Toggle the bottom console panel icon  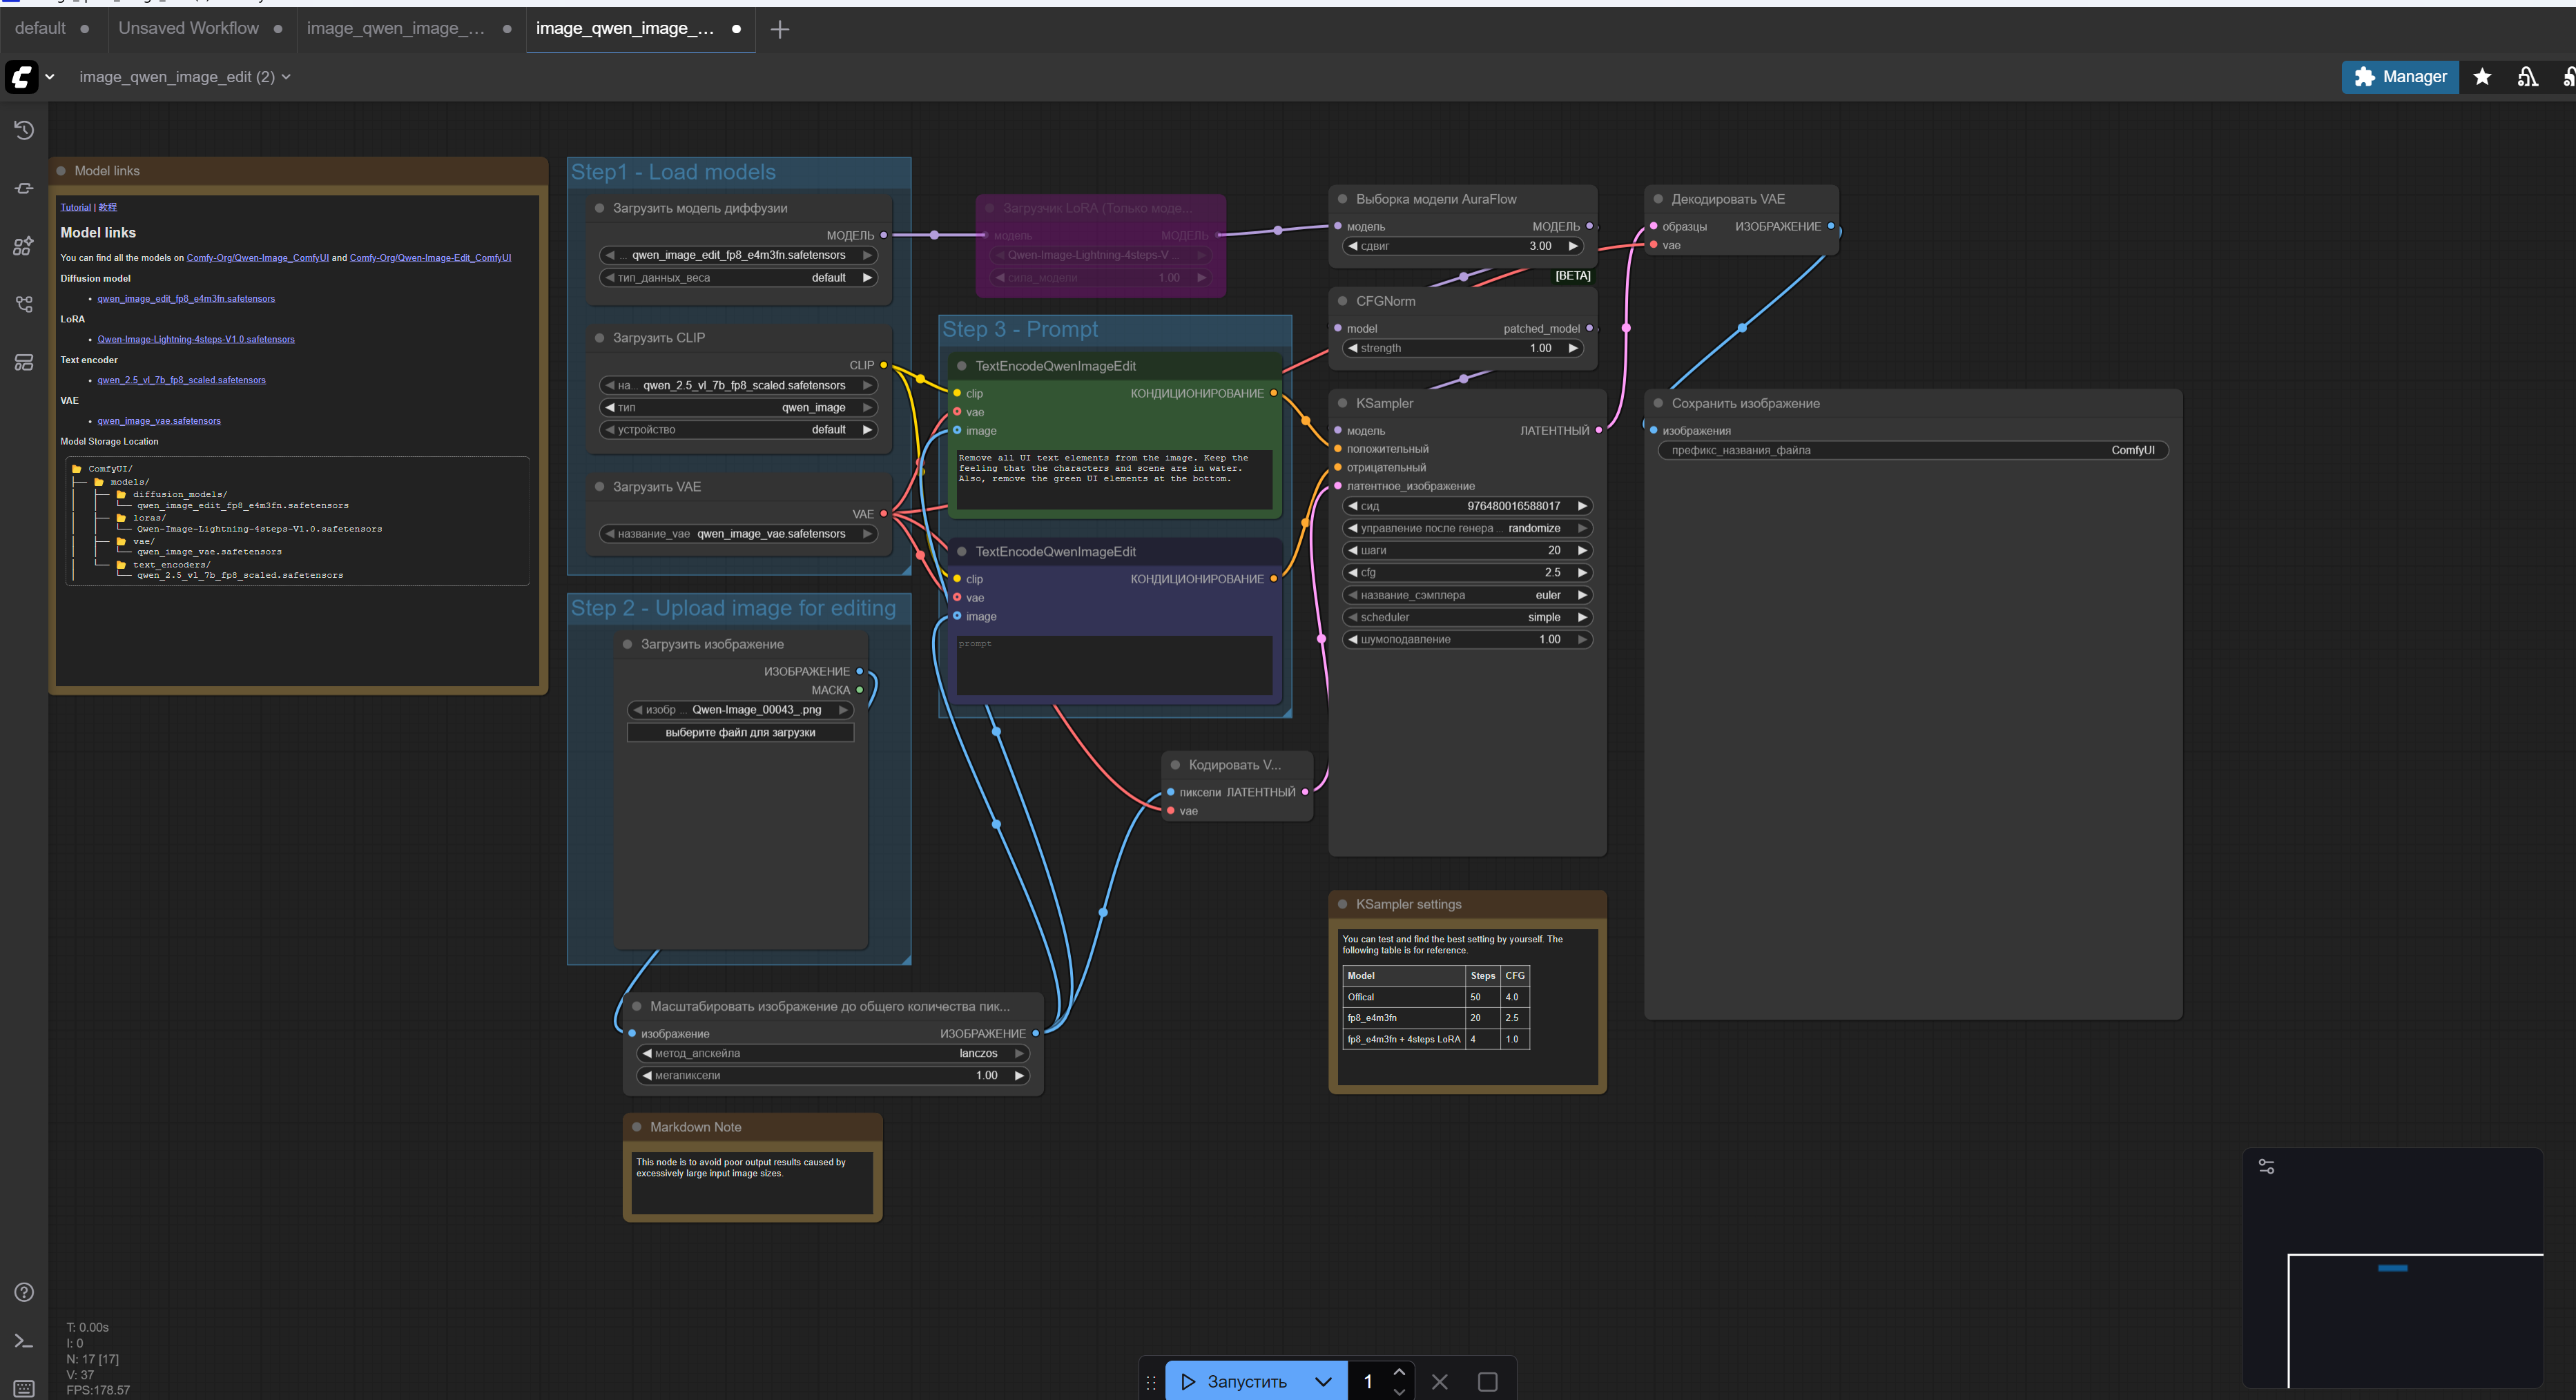tap(24, 1341)
